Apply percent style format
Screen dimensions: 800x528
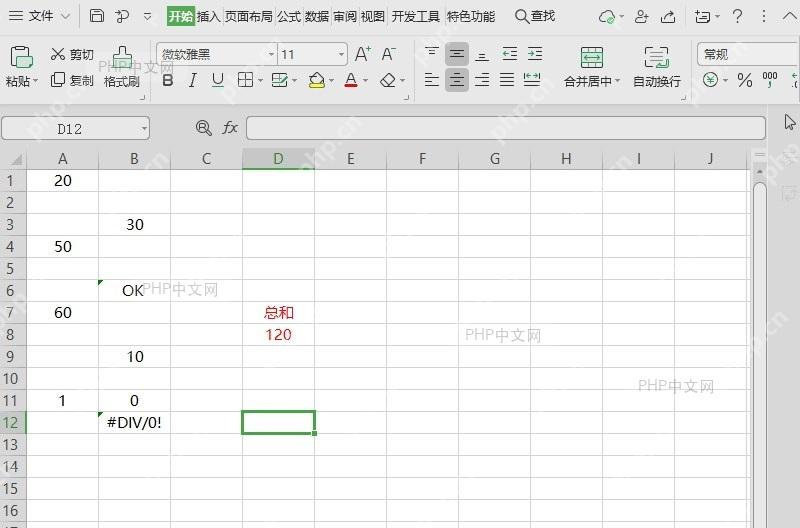pos(745,80)
